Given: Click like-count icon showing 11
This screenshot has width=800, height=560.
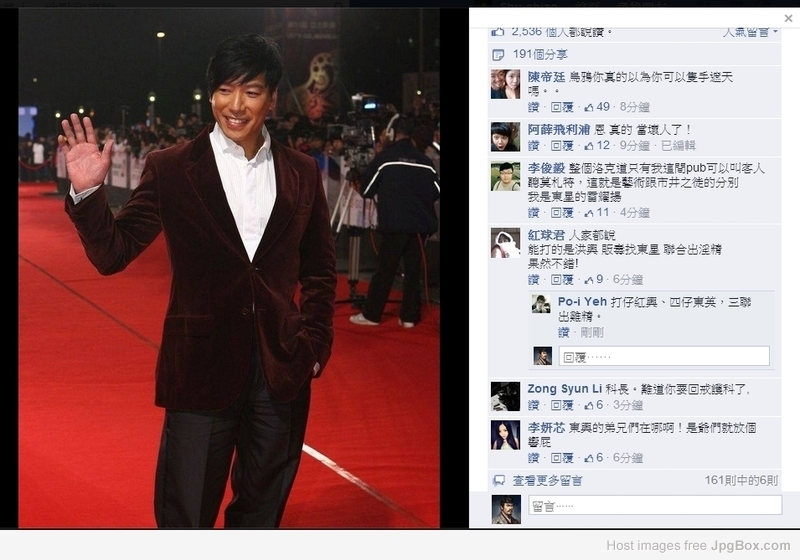Looking at the screenshot, I should [x=589, y=213].
